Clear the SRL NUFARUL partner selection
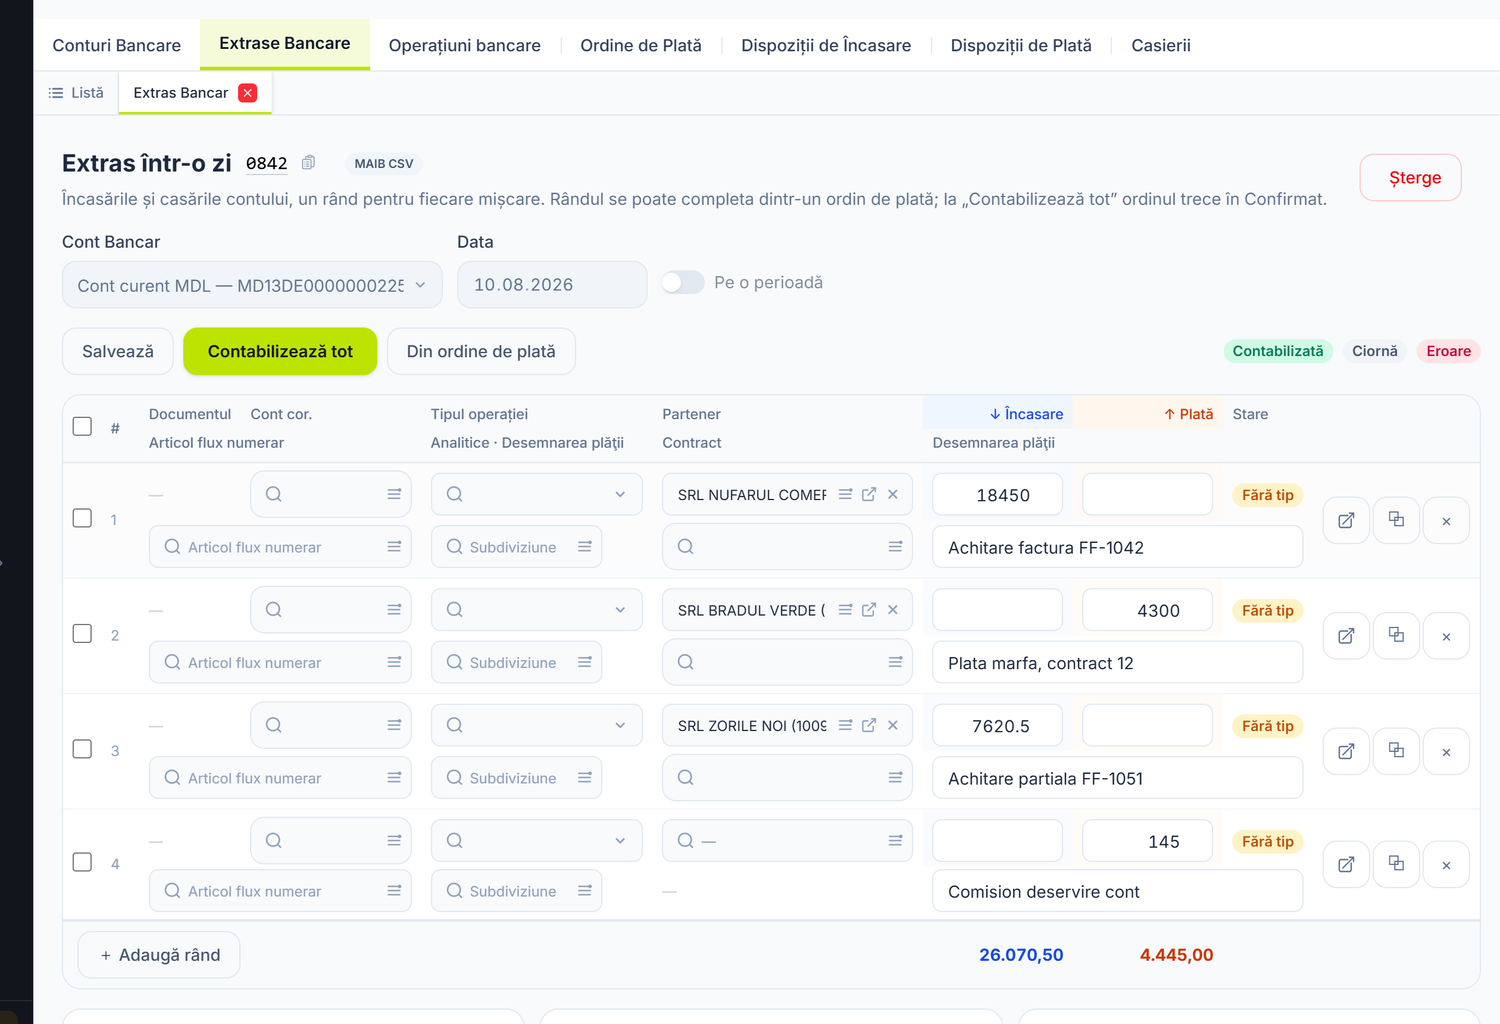The image size is (1500, 1024). (x=893, y=494)
